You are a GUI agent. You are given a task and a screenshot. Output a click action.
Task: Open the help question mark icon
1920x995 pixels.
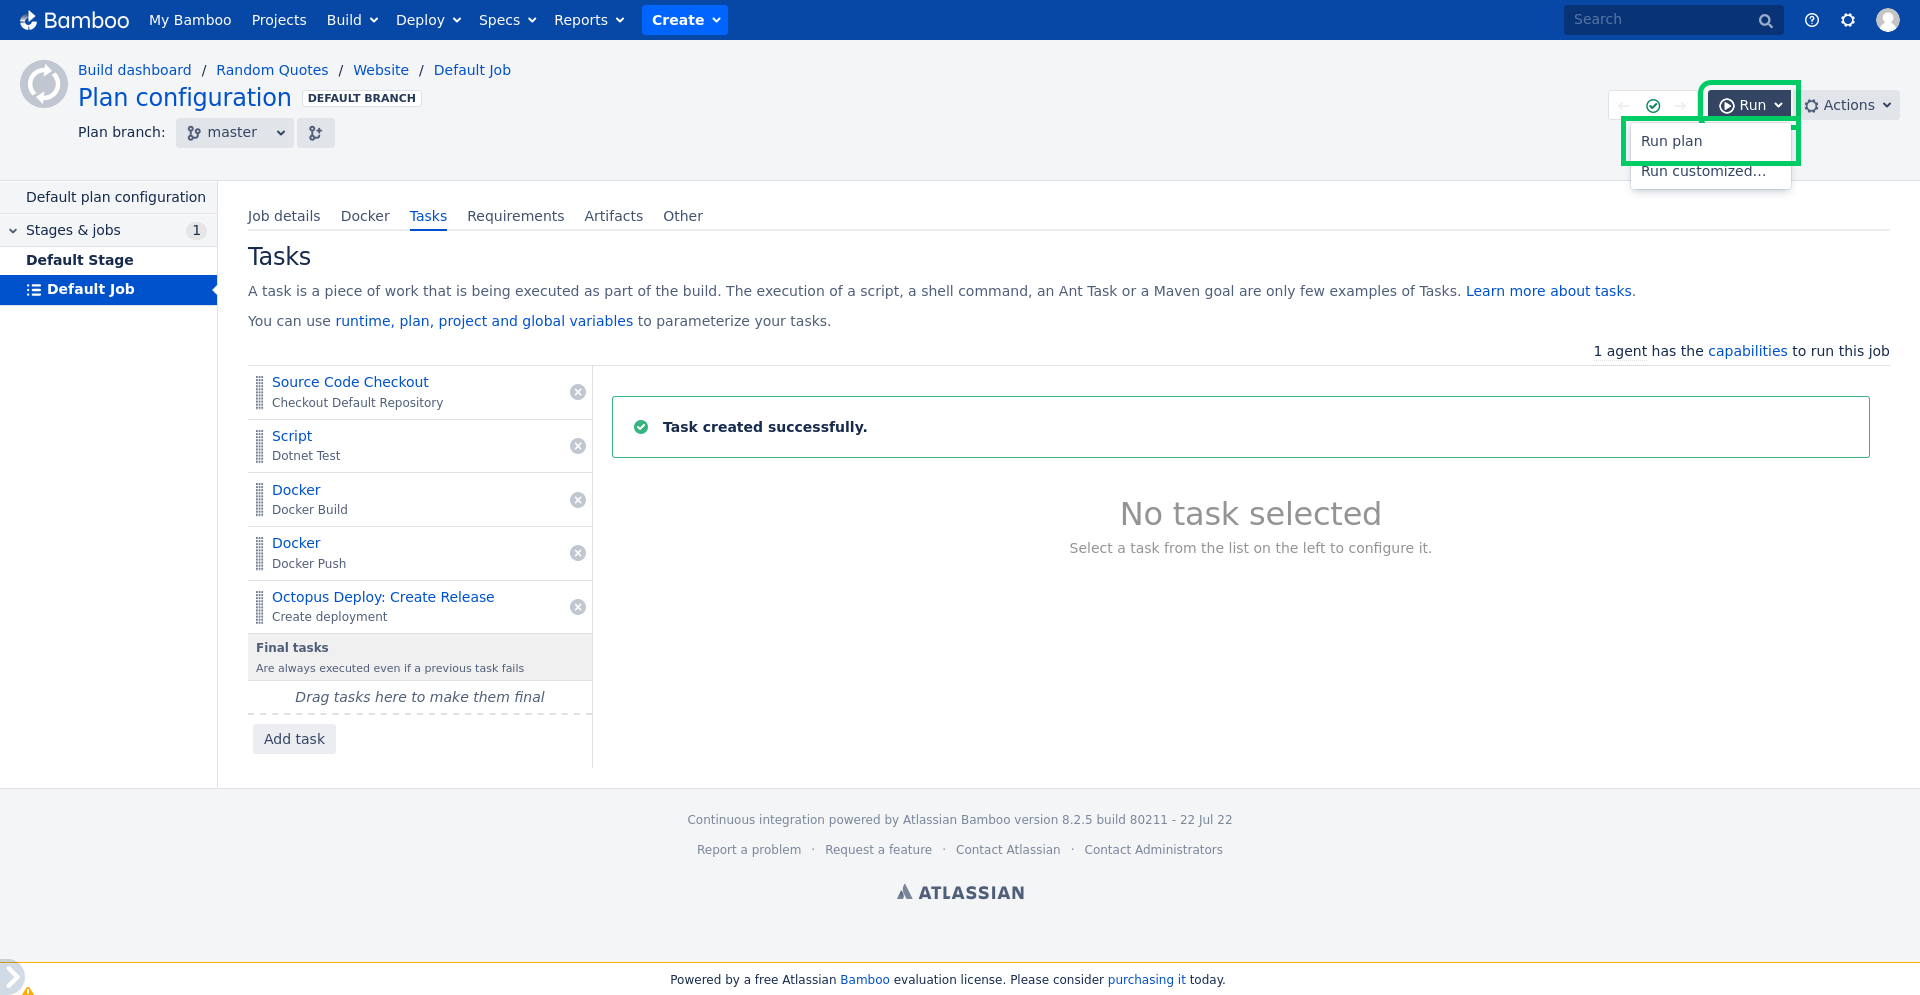[x=1811, y=20]
